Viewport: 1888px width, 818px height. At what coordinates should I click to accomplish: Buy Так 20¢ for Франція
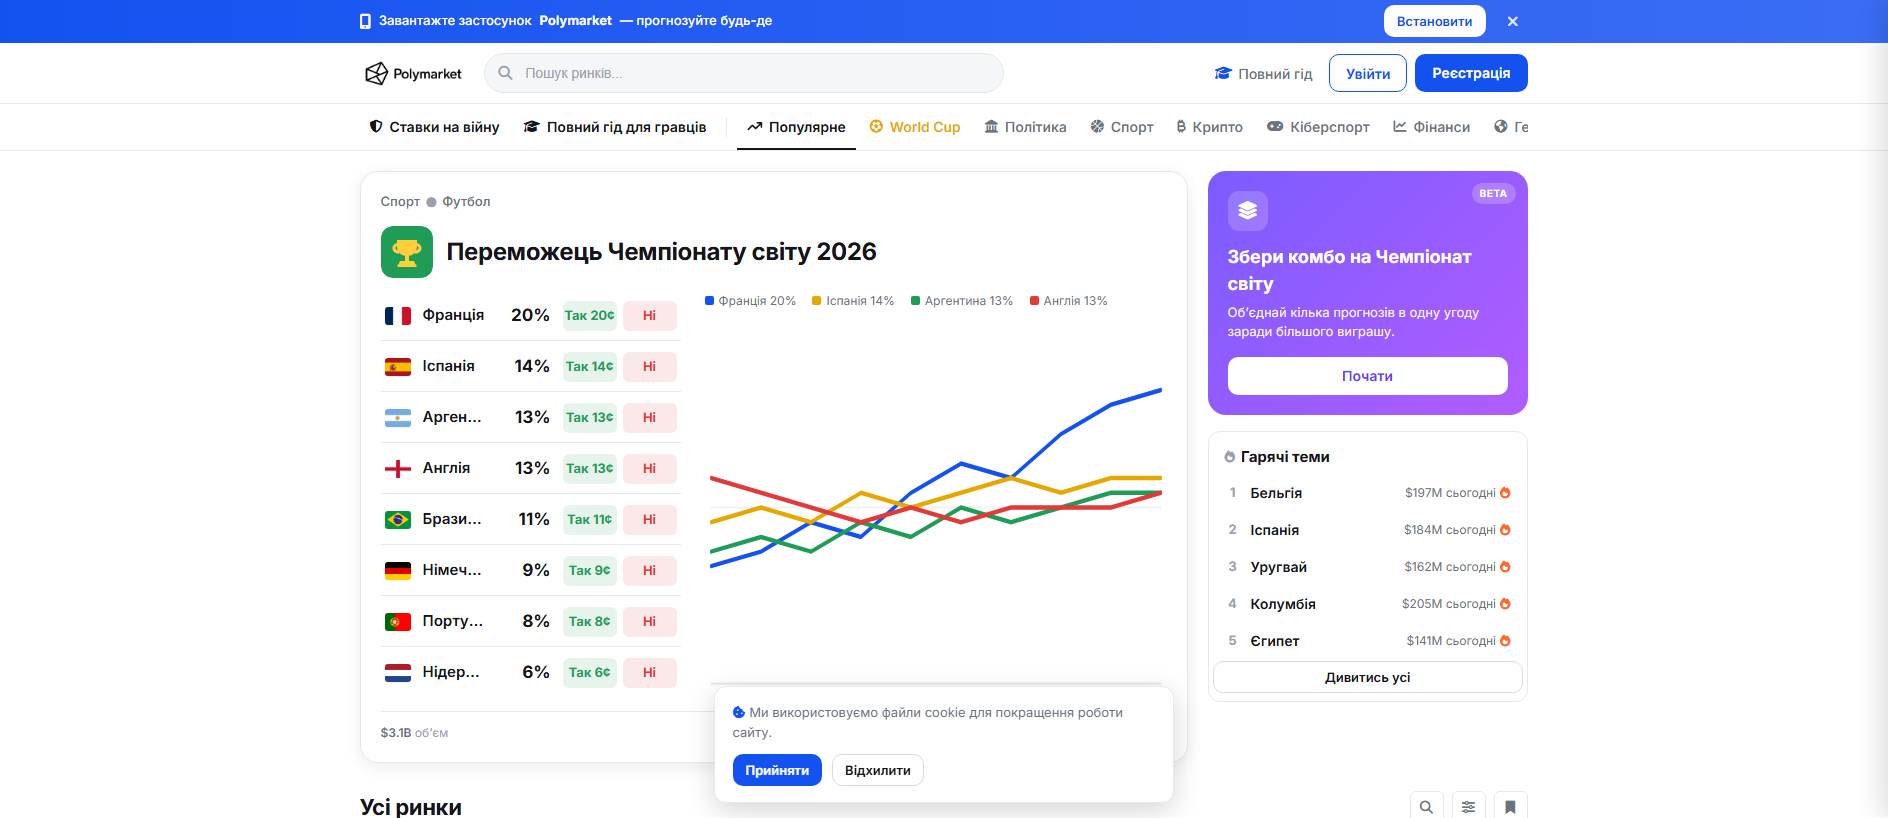(x=590, y=316)
